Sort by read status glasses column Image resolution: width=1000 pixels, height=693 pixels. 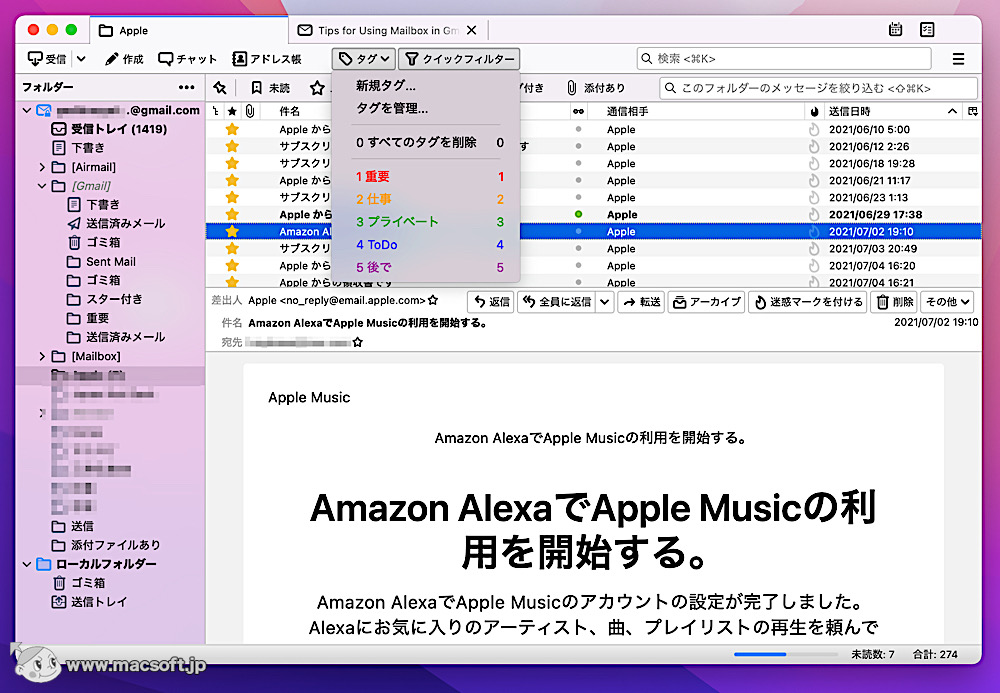click(x=578, y=111)
